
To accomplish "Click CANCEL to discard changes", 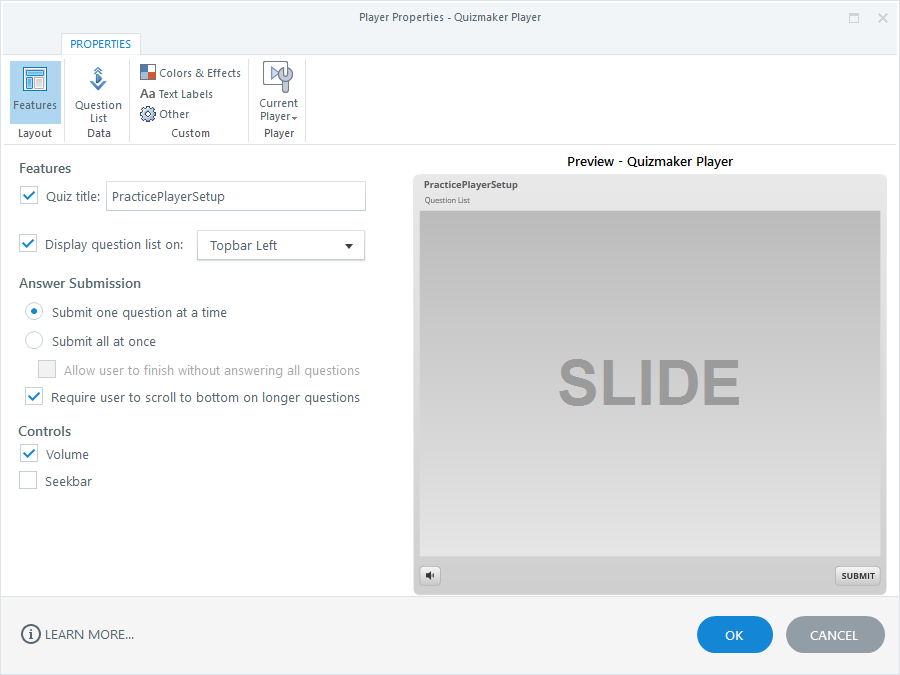I will [x=835, y=635].
